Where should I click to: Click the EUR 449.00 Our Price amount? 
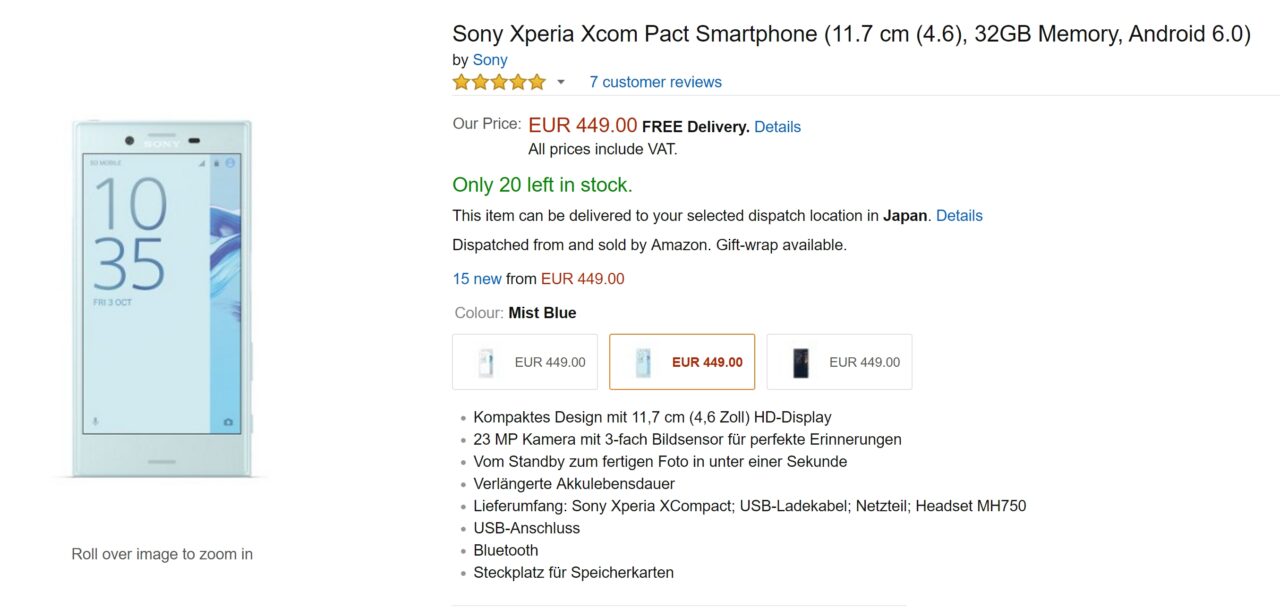point(582,126)
